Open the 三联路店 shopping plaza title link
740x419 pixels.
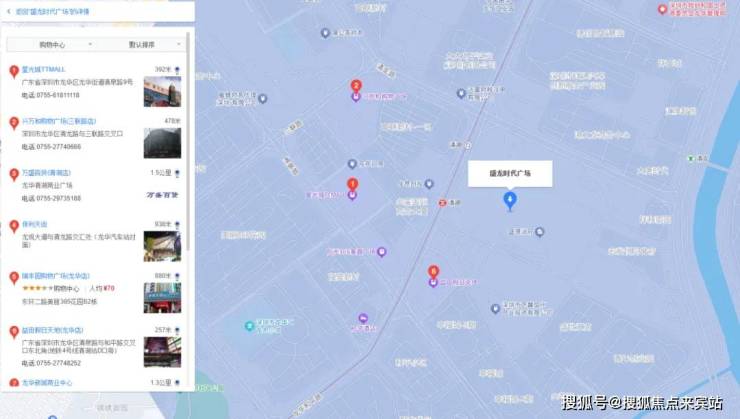pyautogui.click(x=59, y=121)
